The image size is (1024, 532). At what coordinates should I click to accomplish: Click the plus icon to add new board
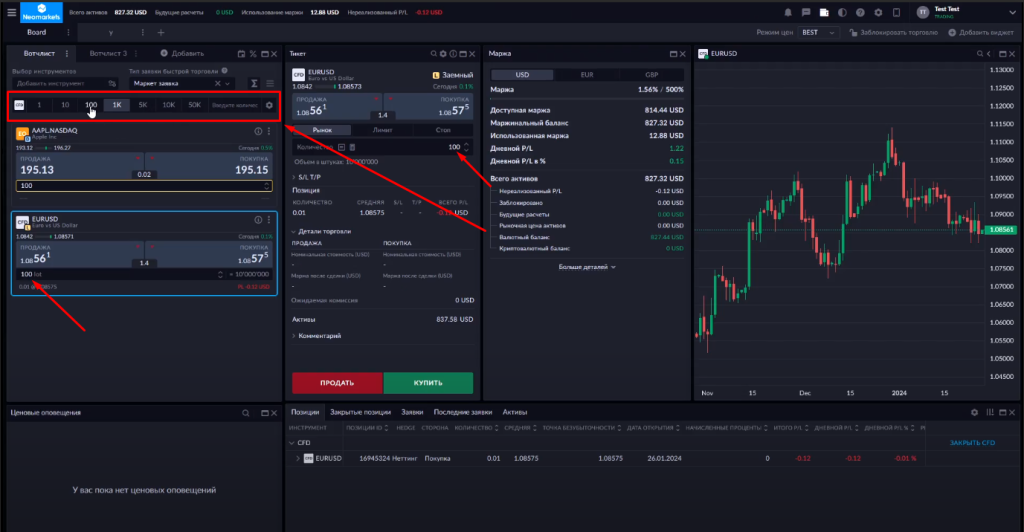point(161,33)
